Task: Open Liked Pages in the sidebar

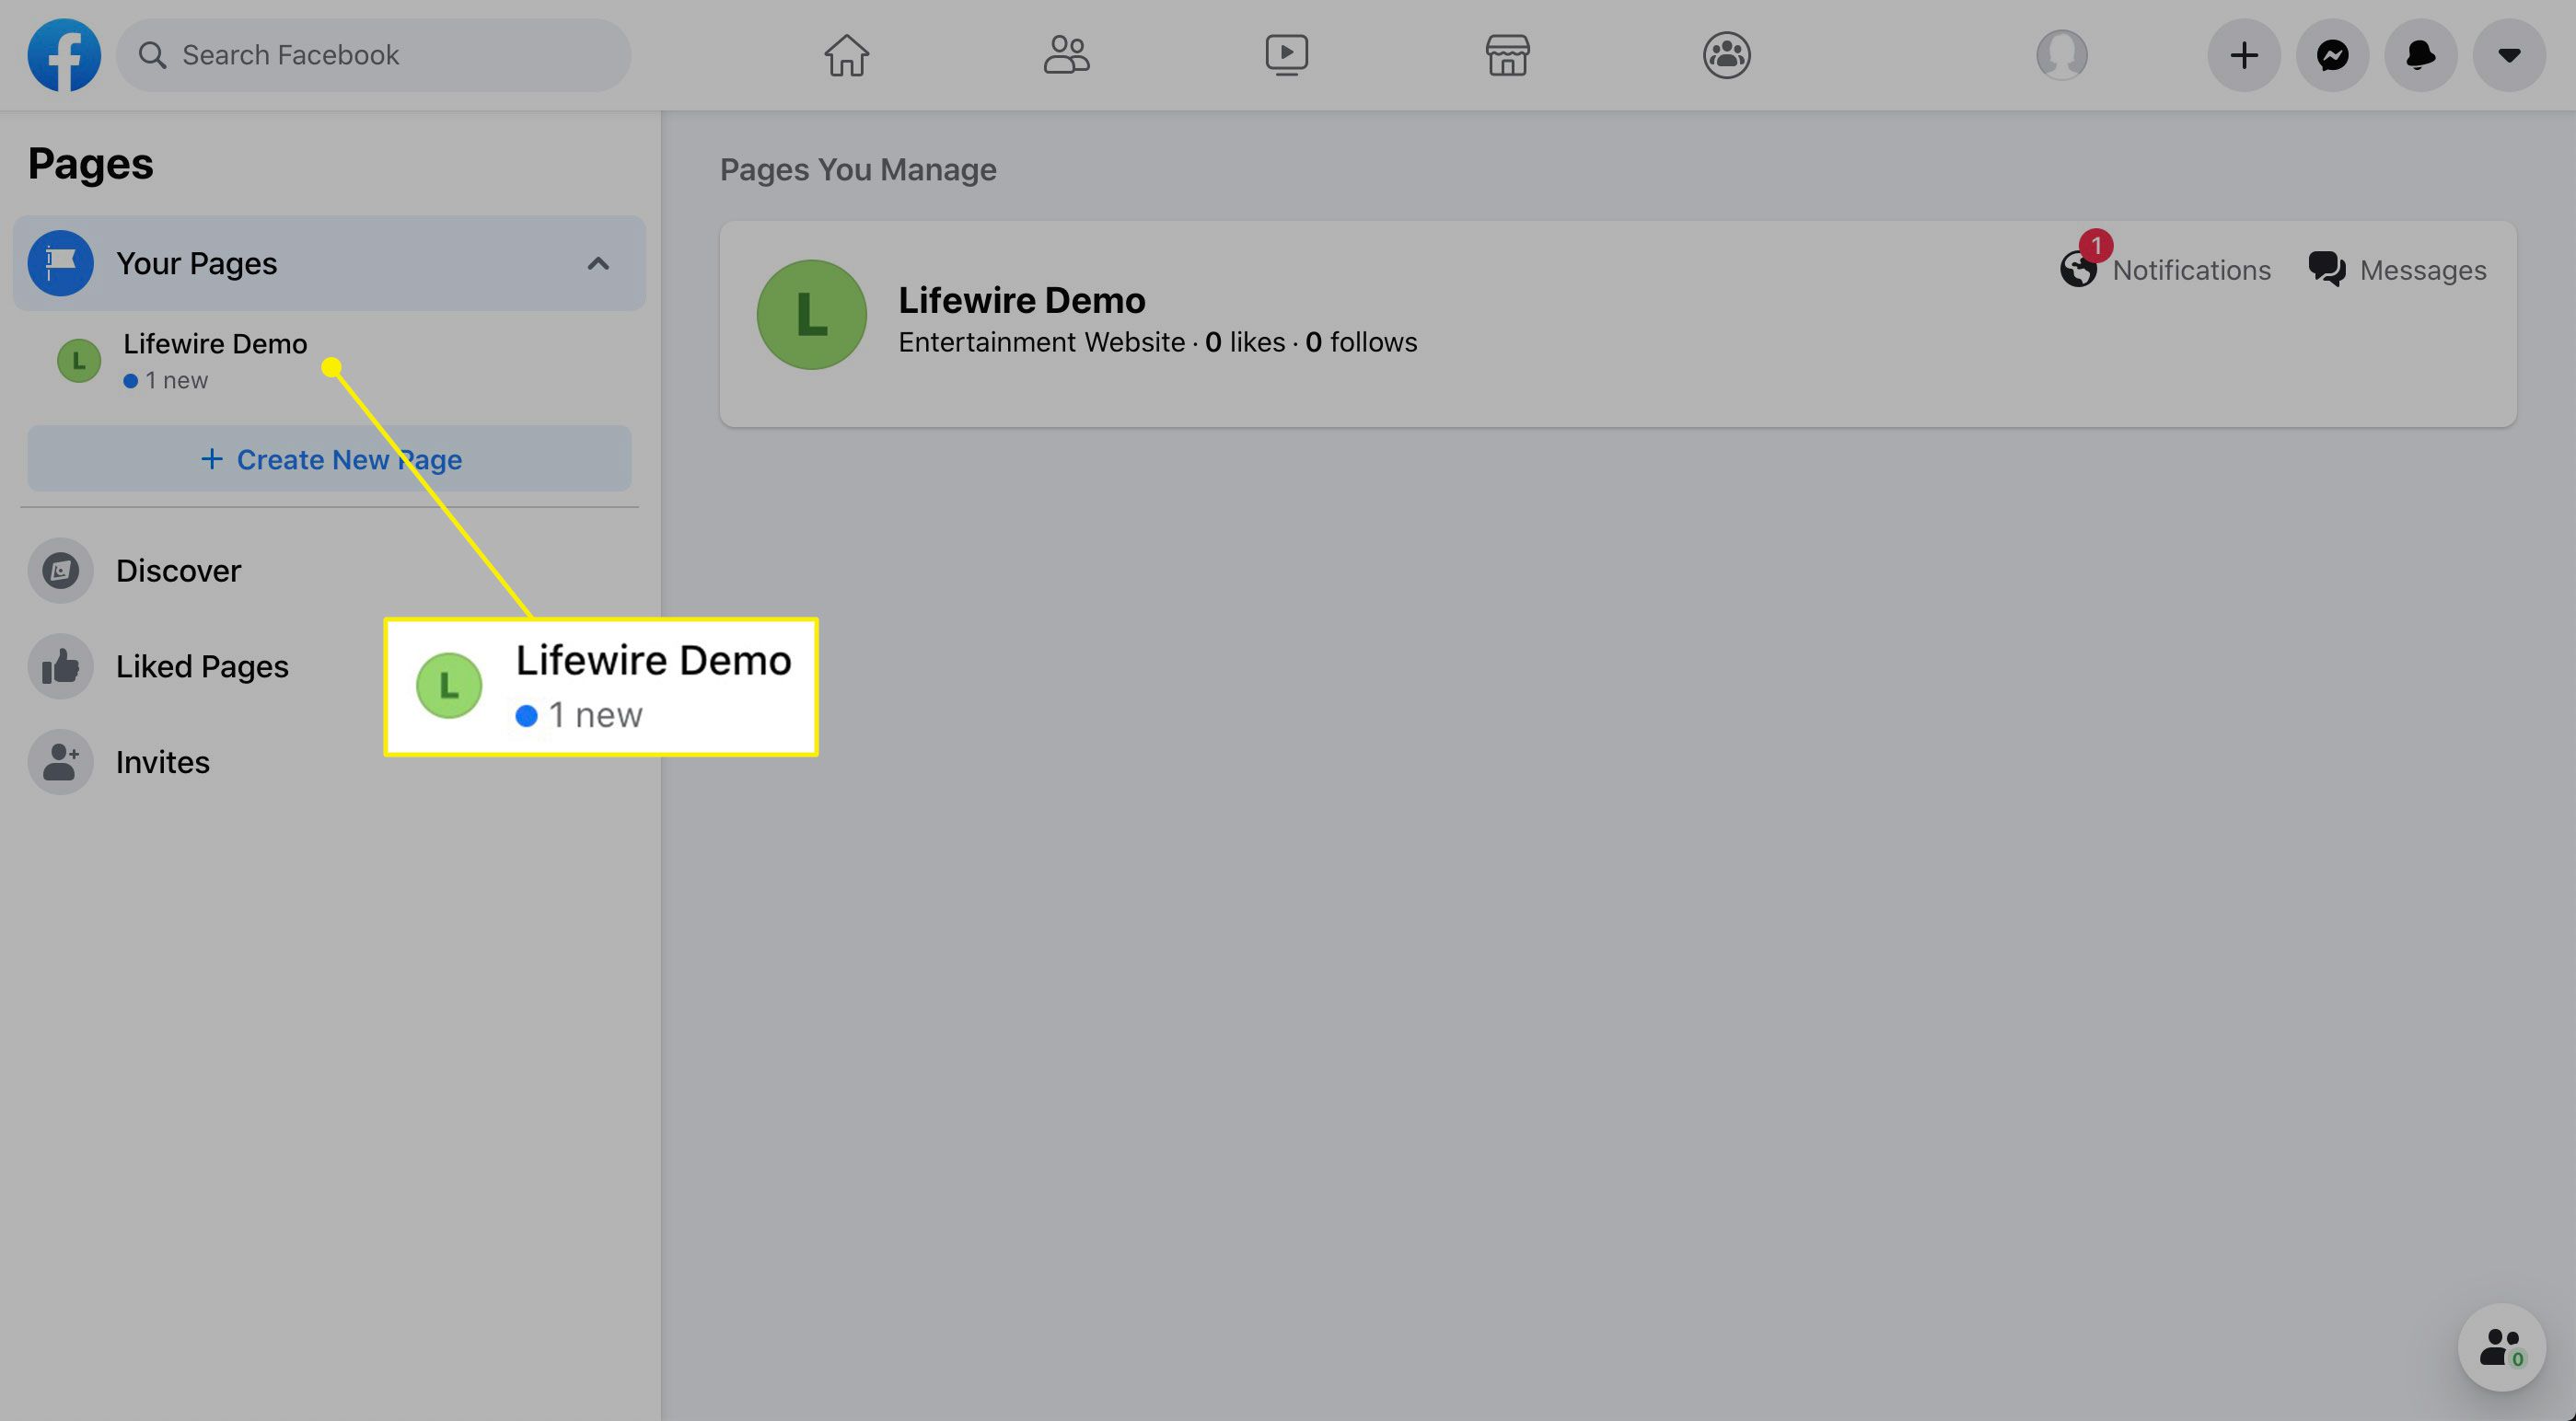Action: [x=329, y=667]
